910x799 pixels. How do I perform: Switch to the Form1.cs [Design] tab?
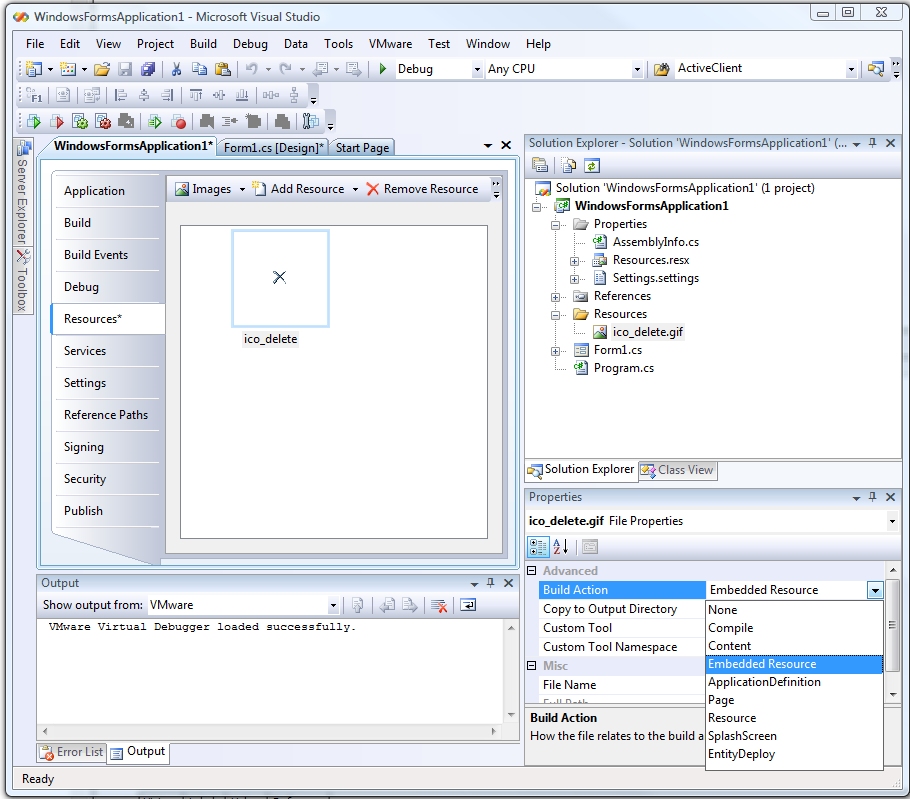[272, 147]
